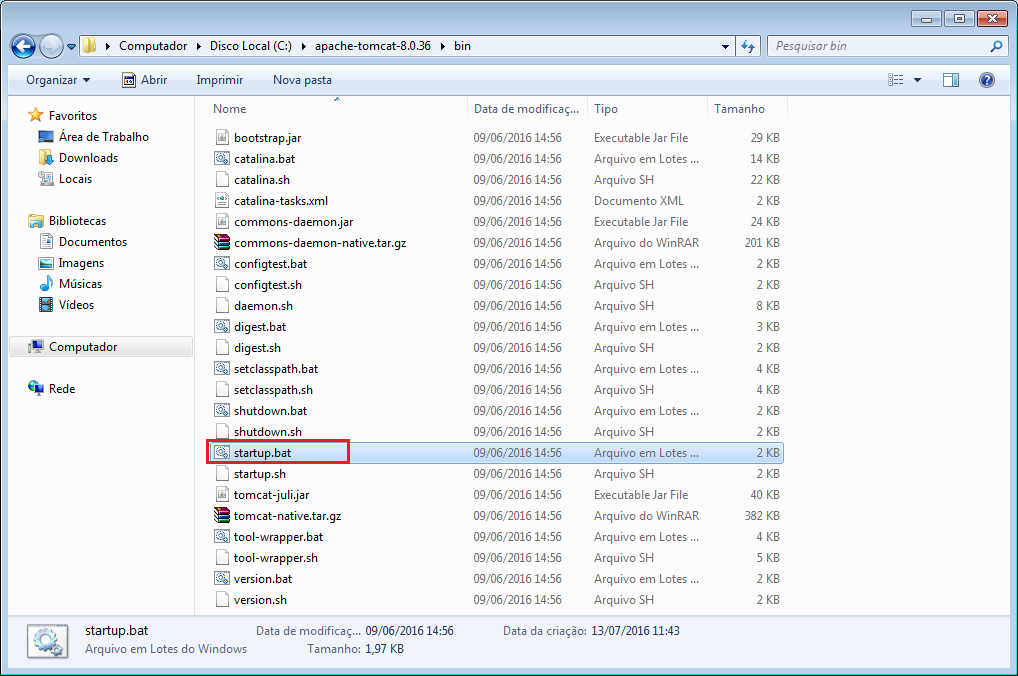Image resolution: width=1018 pixels, height=676 pixels.
Task: Expand the address bar history dropdown
Action: (725, 47)
